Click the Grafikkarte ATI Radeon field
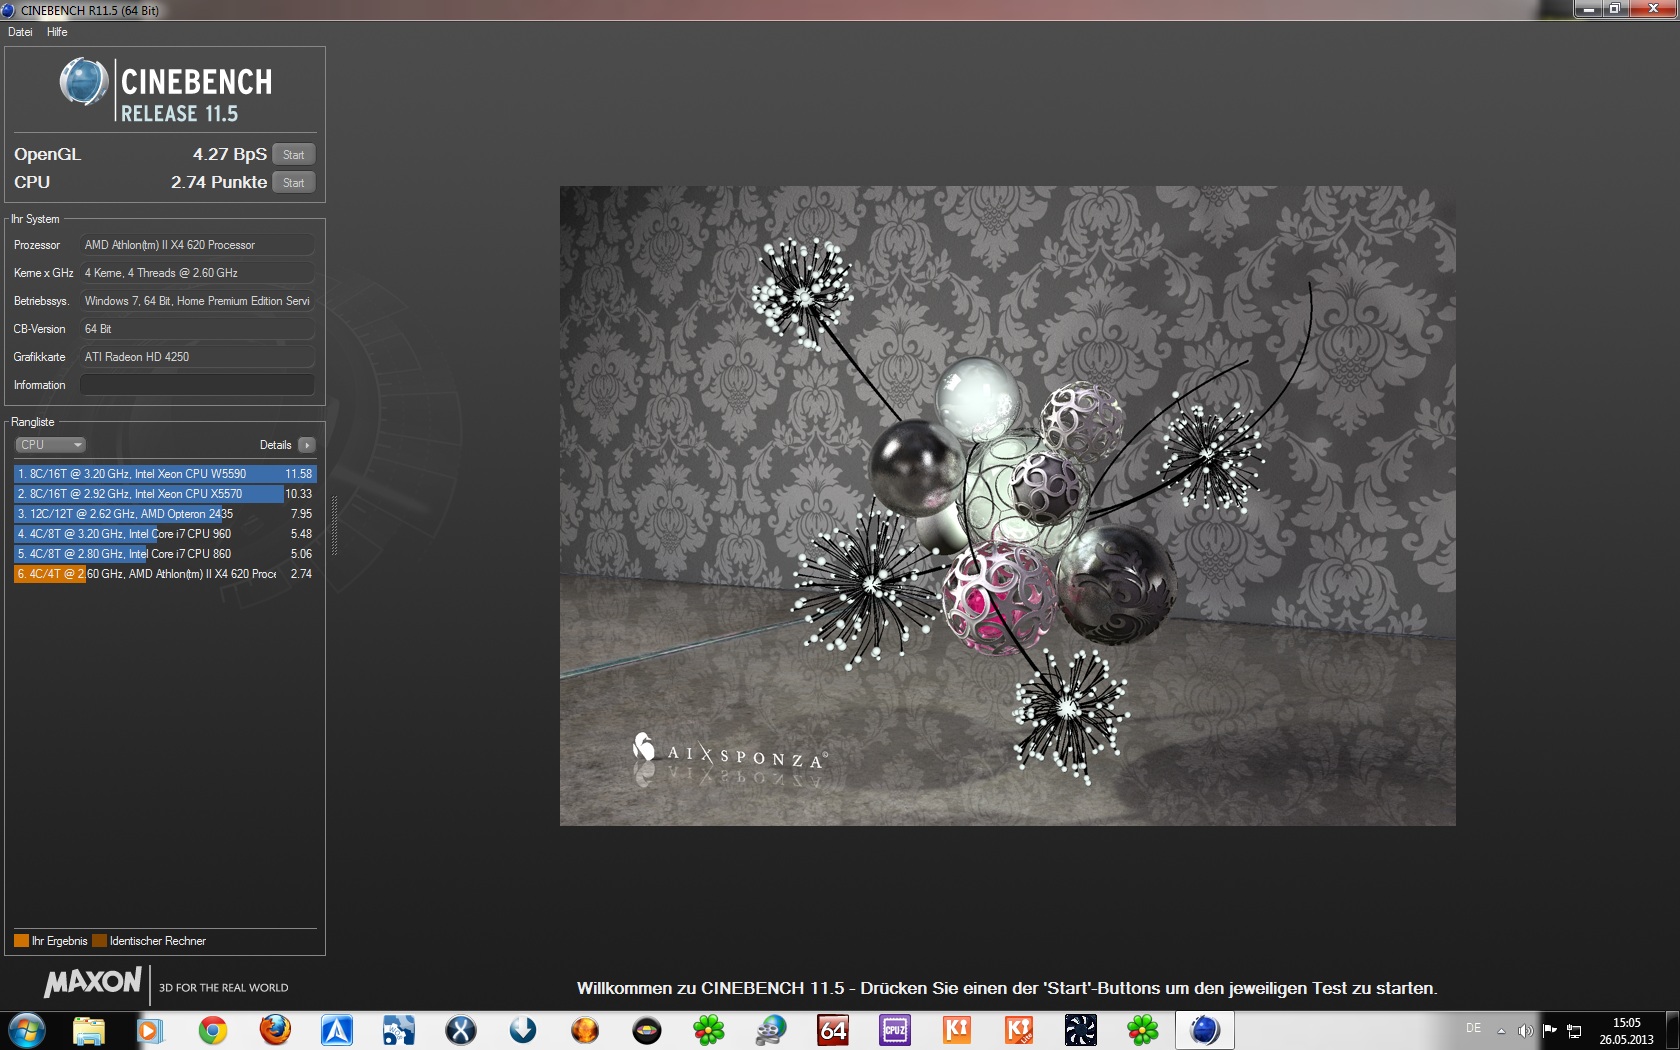The height and width of the screenshot is (1050, 1680). 197,357
